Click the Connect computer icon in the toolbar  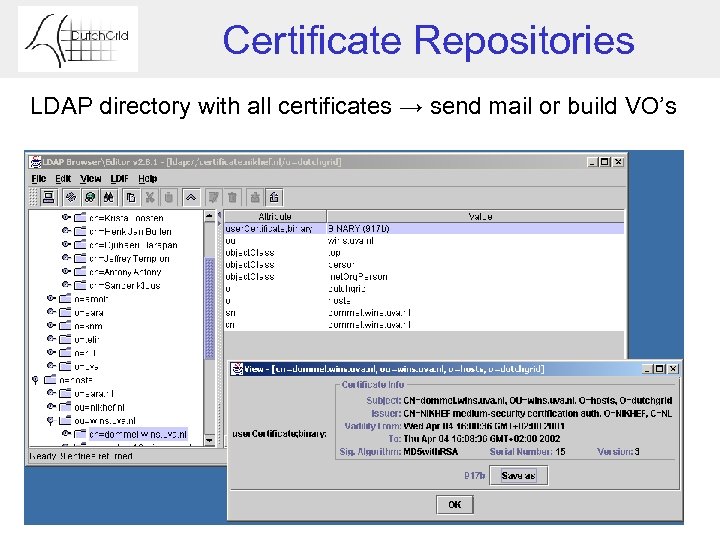click(x=48, y=197)
